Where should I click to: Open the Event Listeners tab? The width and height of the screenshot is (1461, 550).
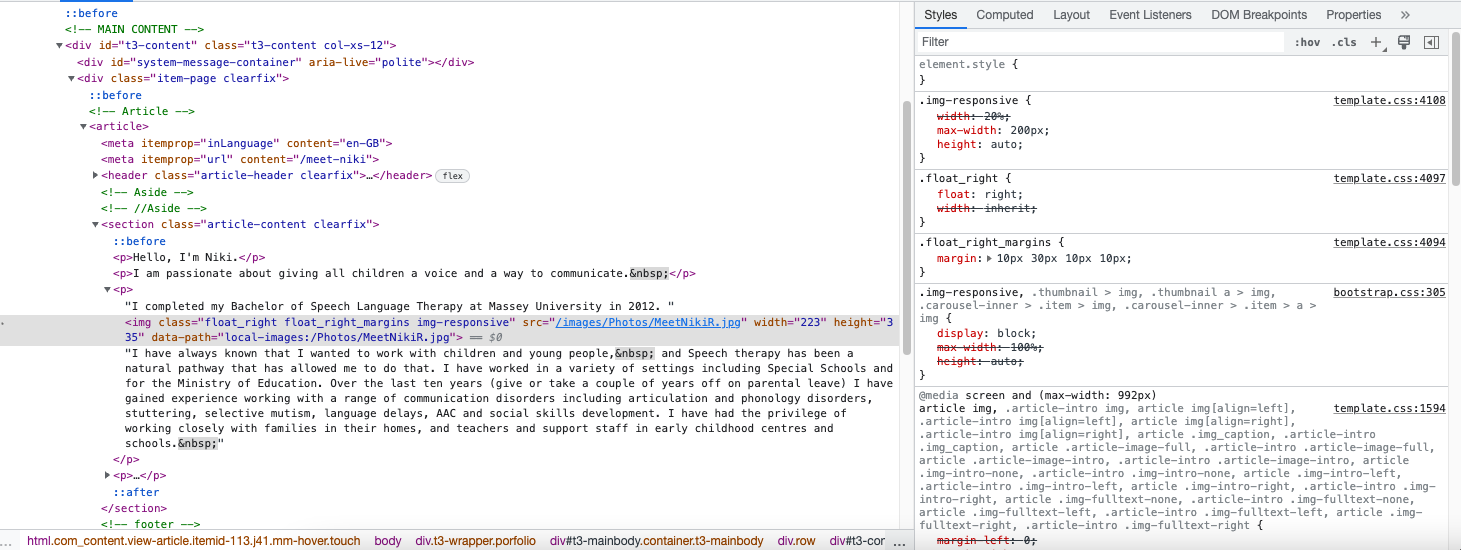click(1150, 15)
